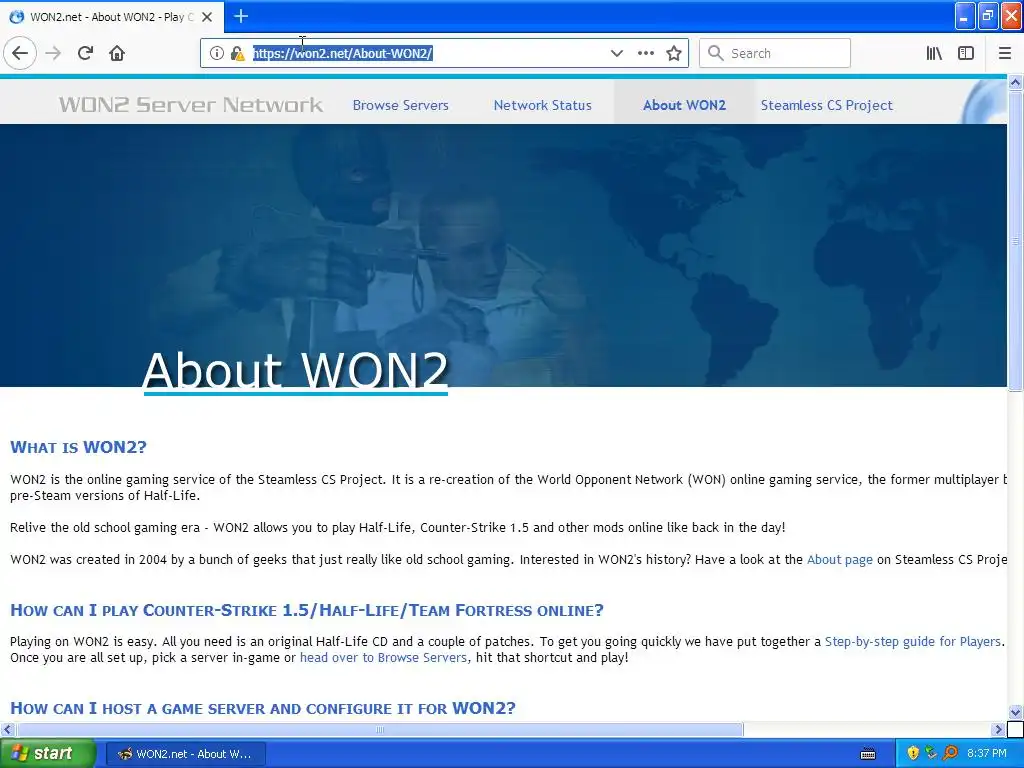1024x768 pixels.
Task: Open the address bar history dropdown
Action: click(616, 53)
